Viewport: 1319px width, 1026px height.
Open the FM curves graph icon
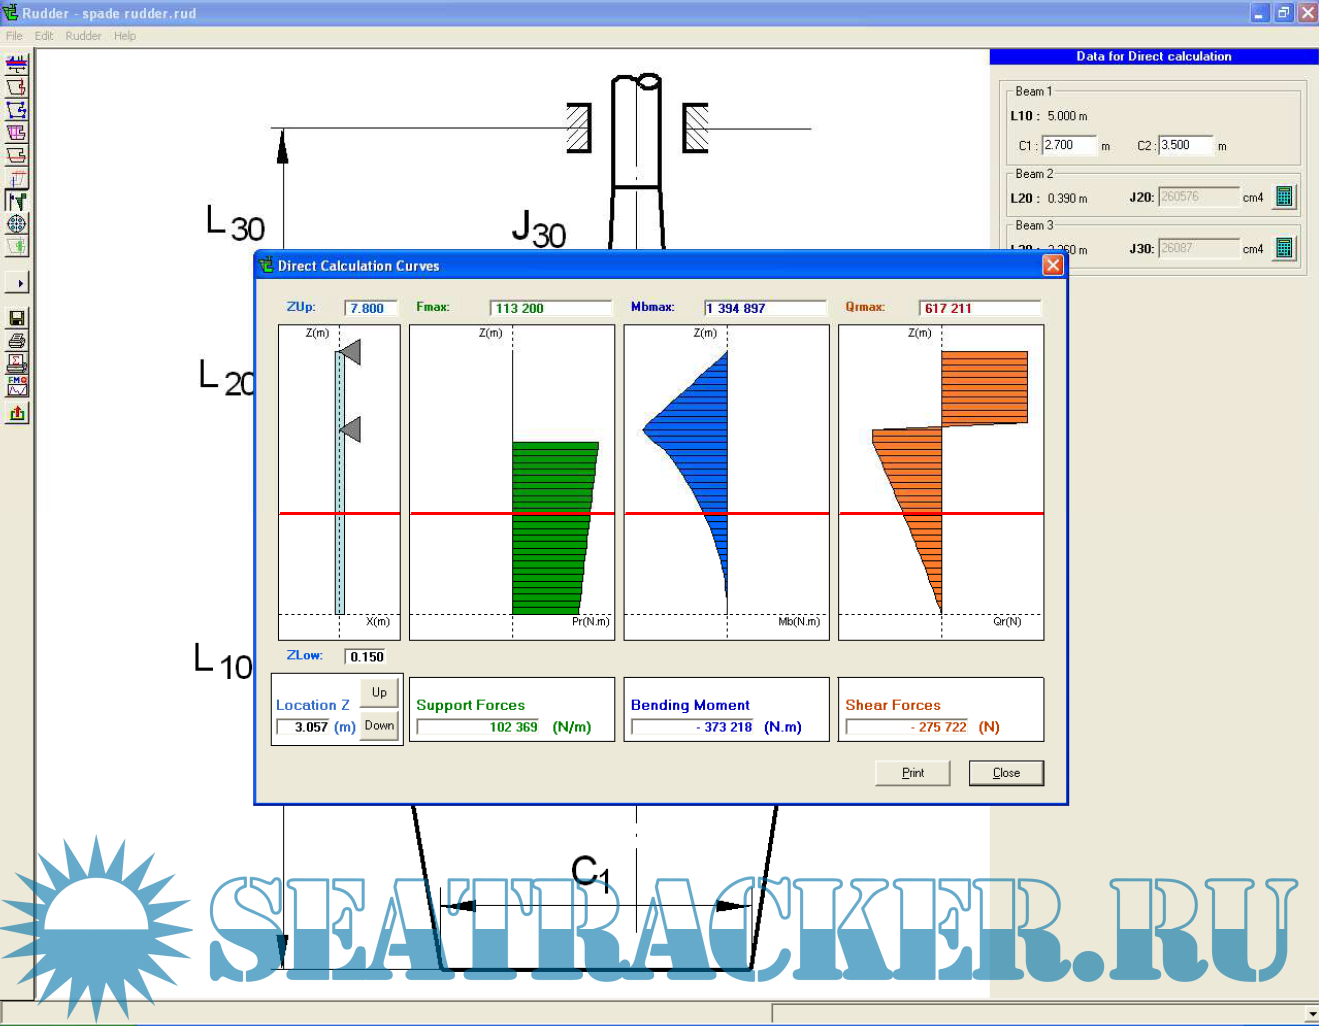17,386
